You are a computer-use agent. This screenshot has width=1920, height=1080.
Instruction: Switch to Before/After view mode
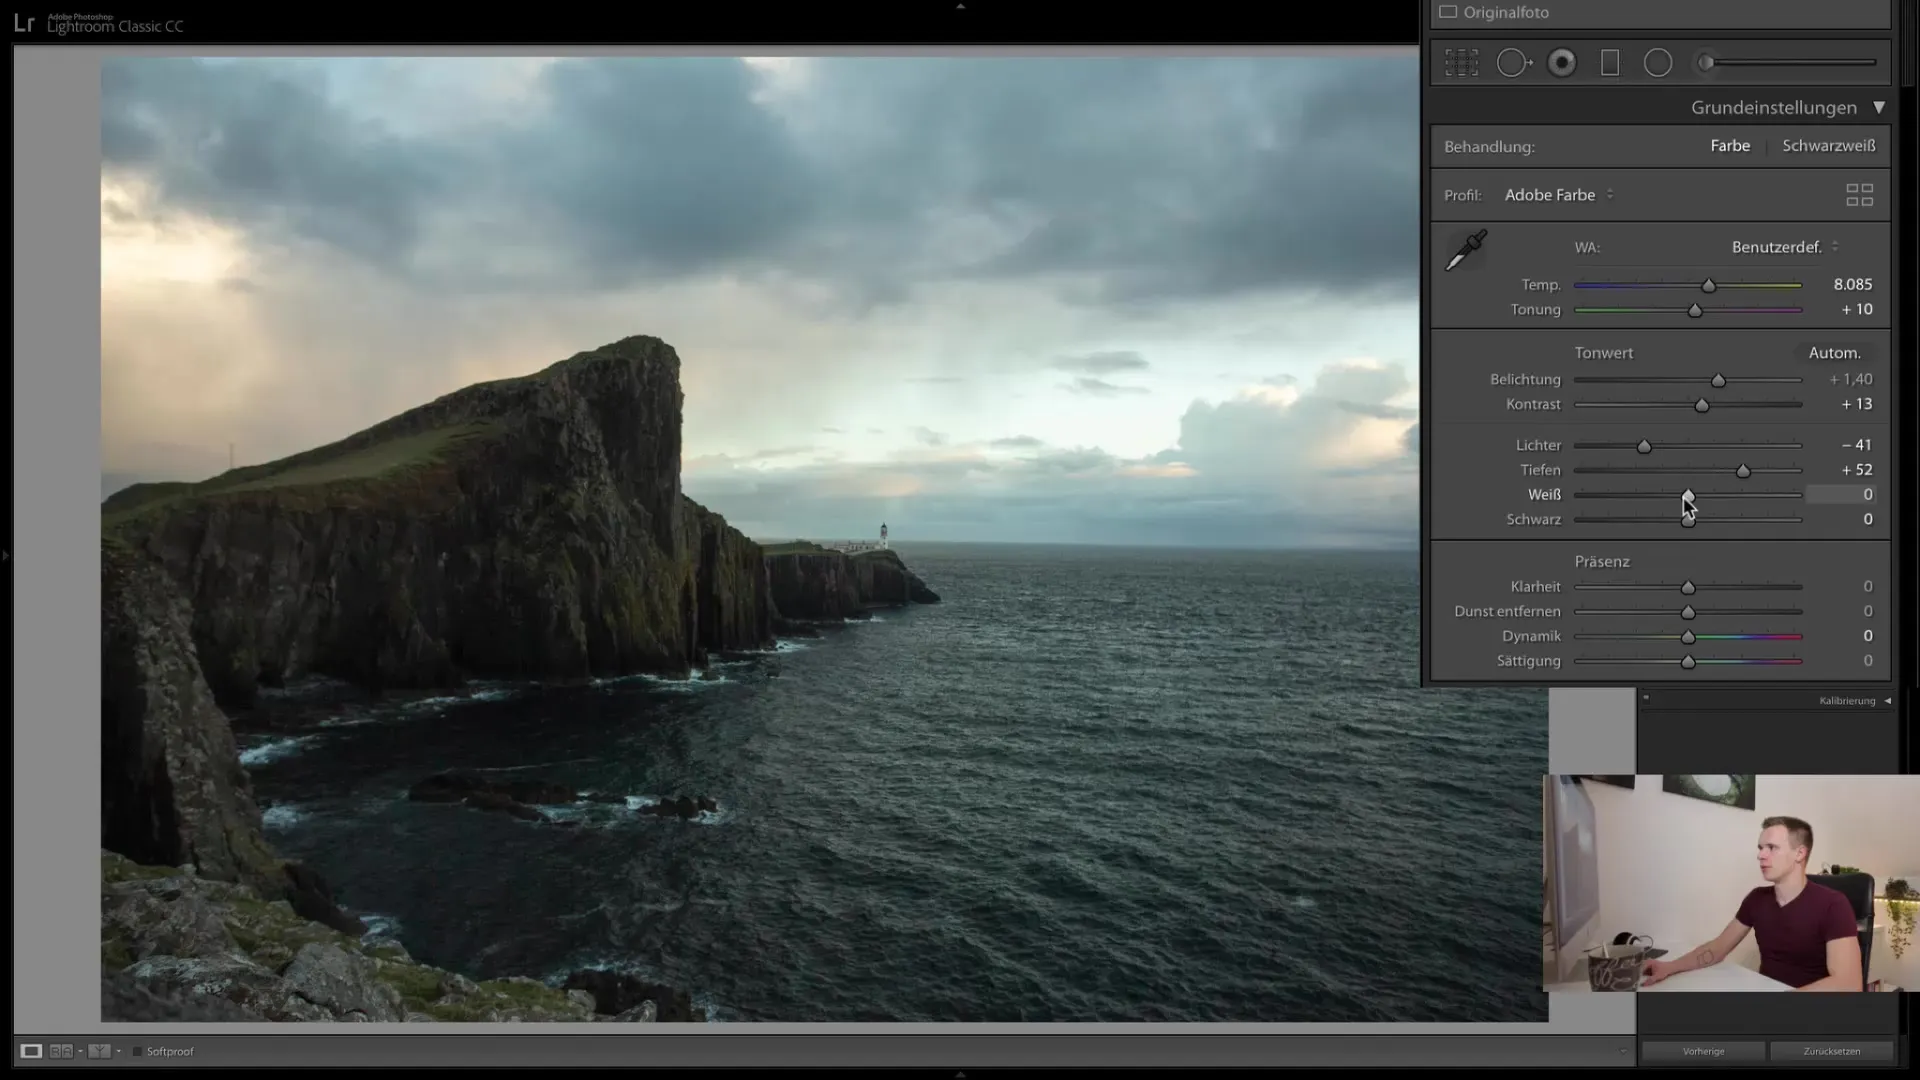tap(99, 1051)
